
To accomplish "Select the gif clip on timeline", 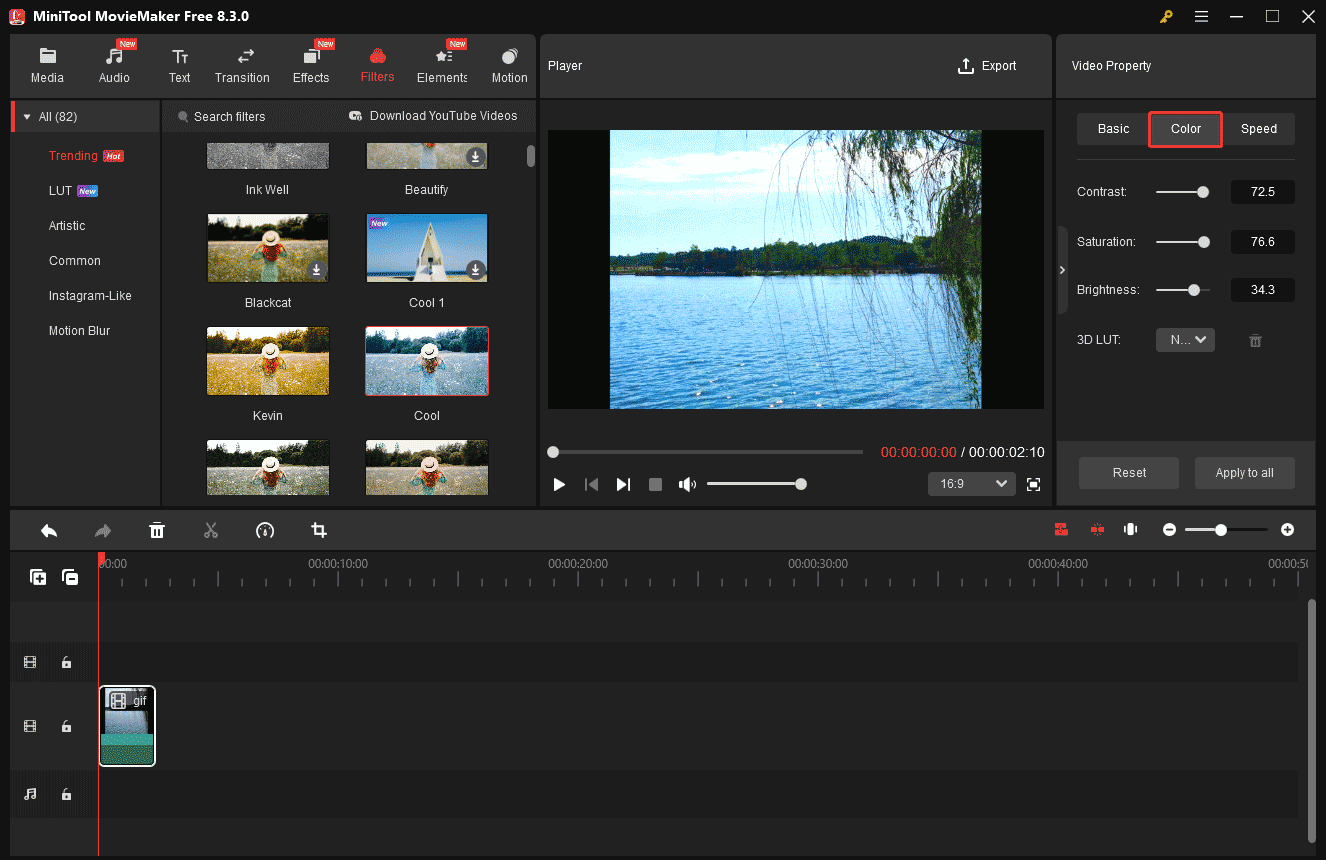I will 127,726.
